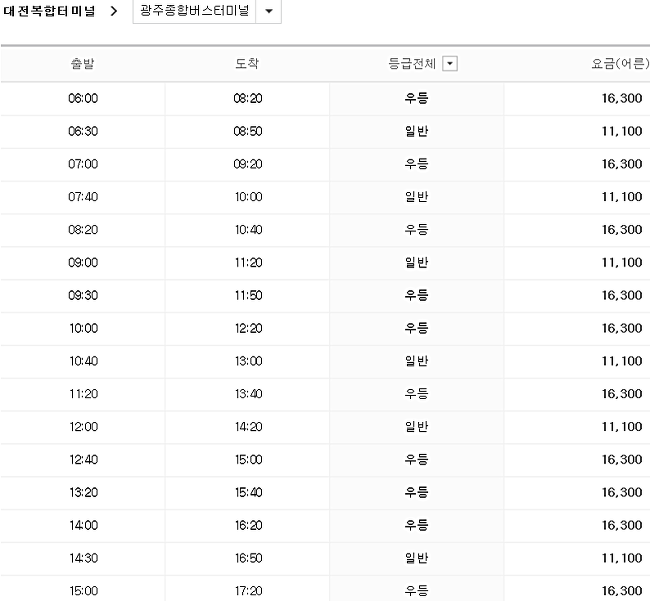Select the 07:00 departure time
Screen dimensions: 650x601
(83, 164)
